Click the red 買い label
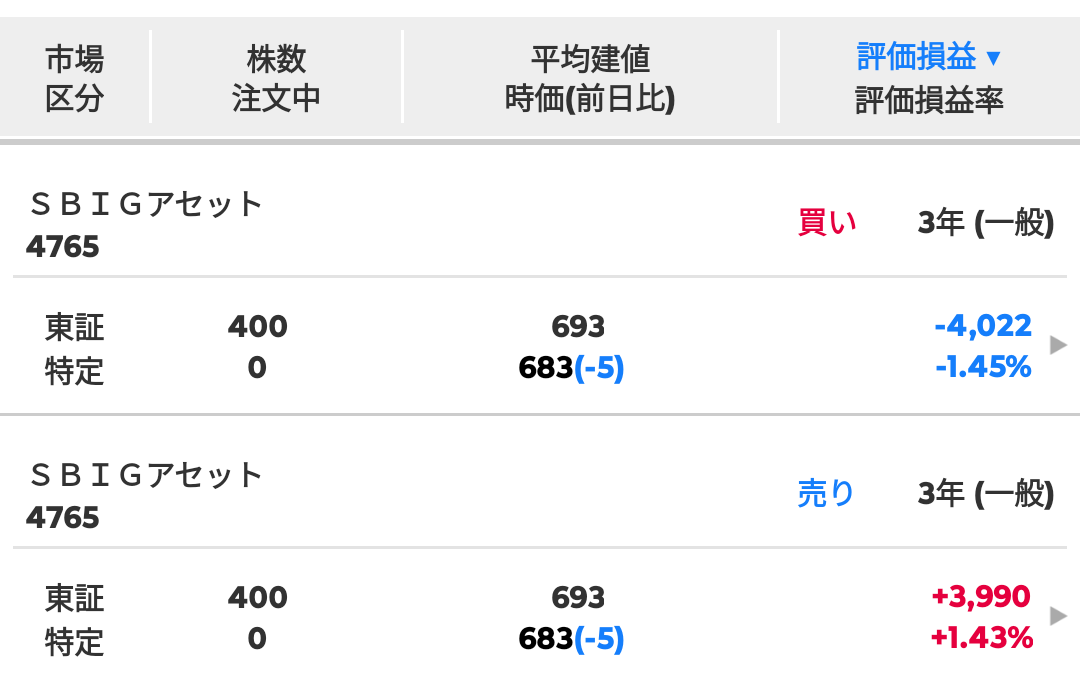The width and height of the screenshot is (1080, 693). [x=827, y=223]
